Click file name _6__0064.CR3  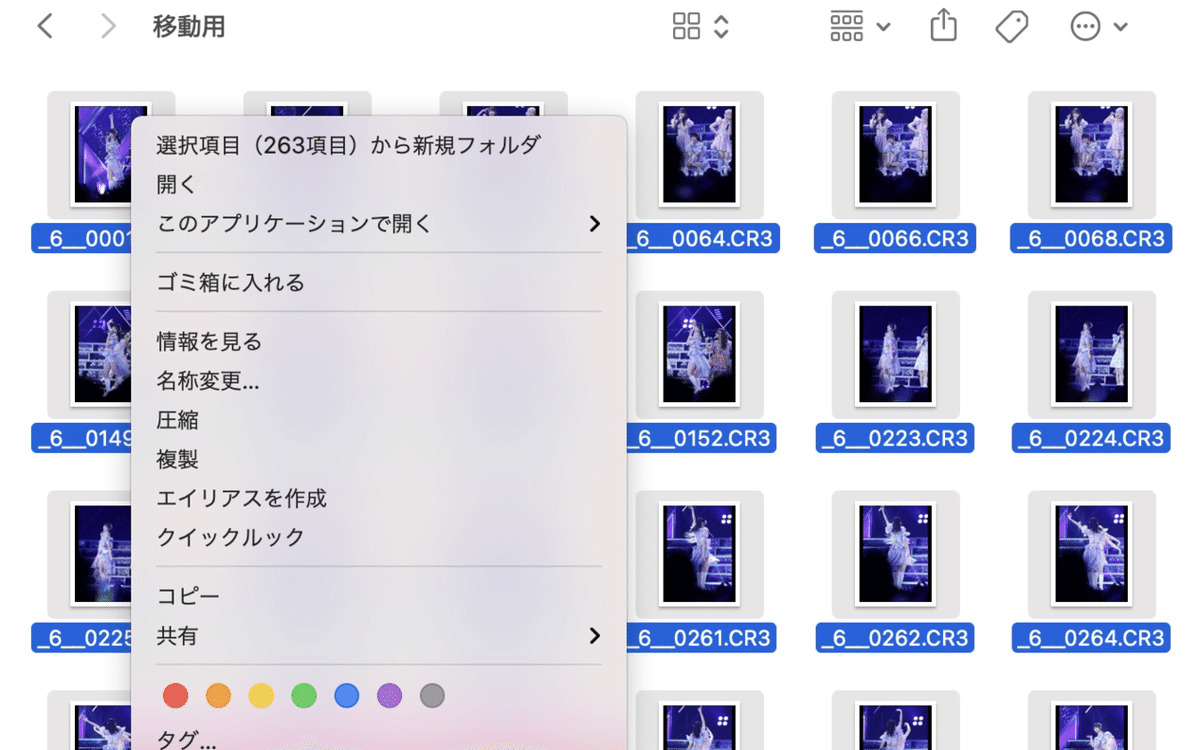click(x=703, y=238)
